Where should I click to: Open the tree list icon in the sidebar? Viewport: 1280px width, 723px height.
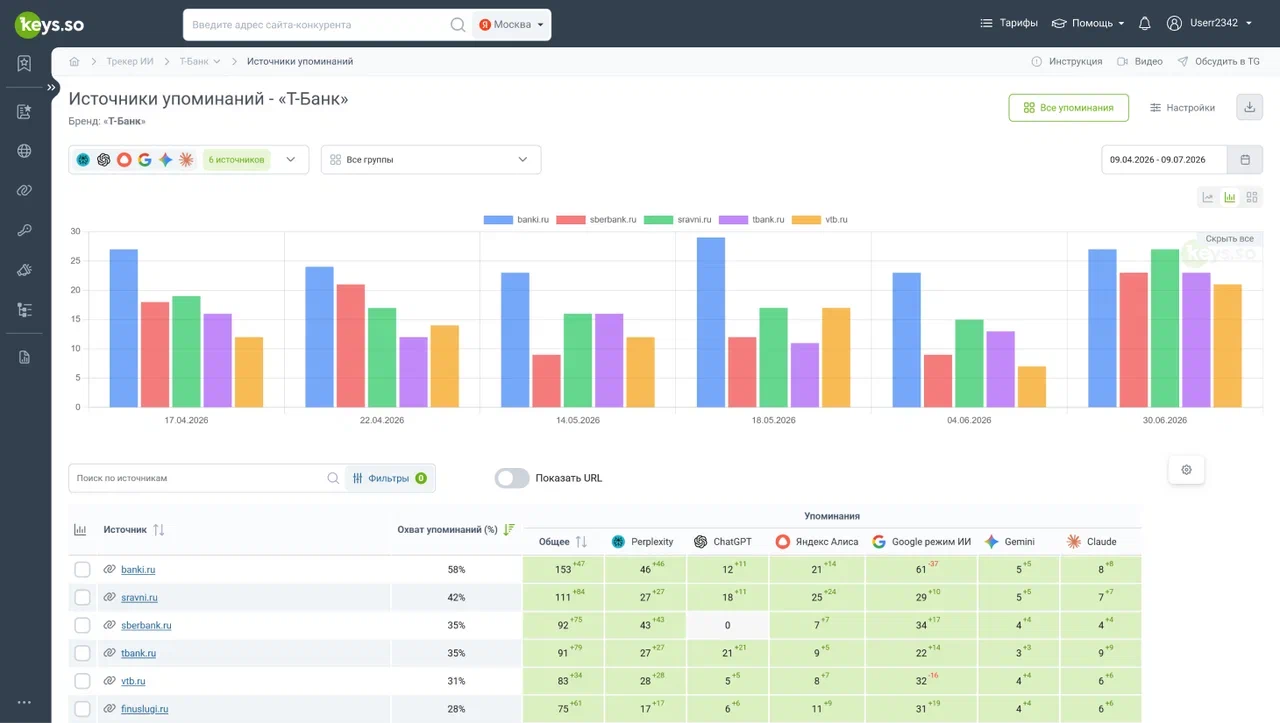[24, 310]
